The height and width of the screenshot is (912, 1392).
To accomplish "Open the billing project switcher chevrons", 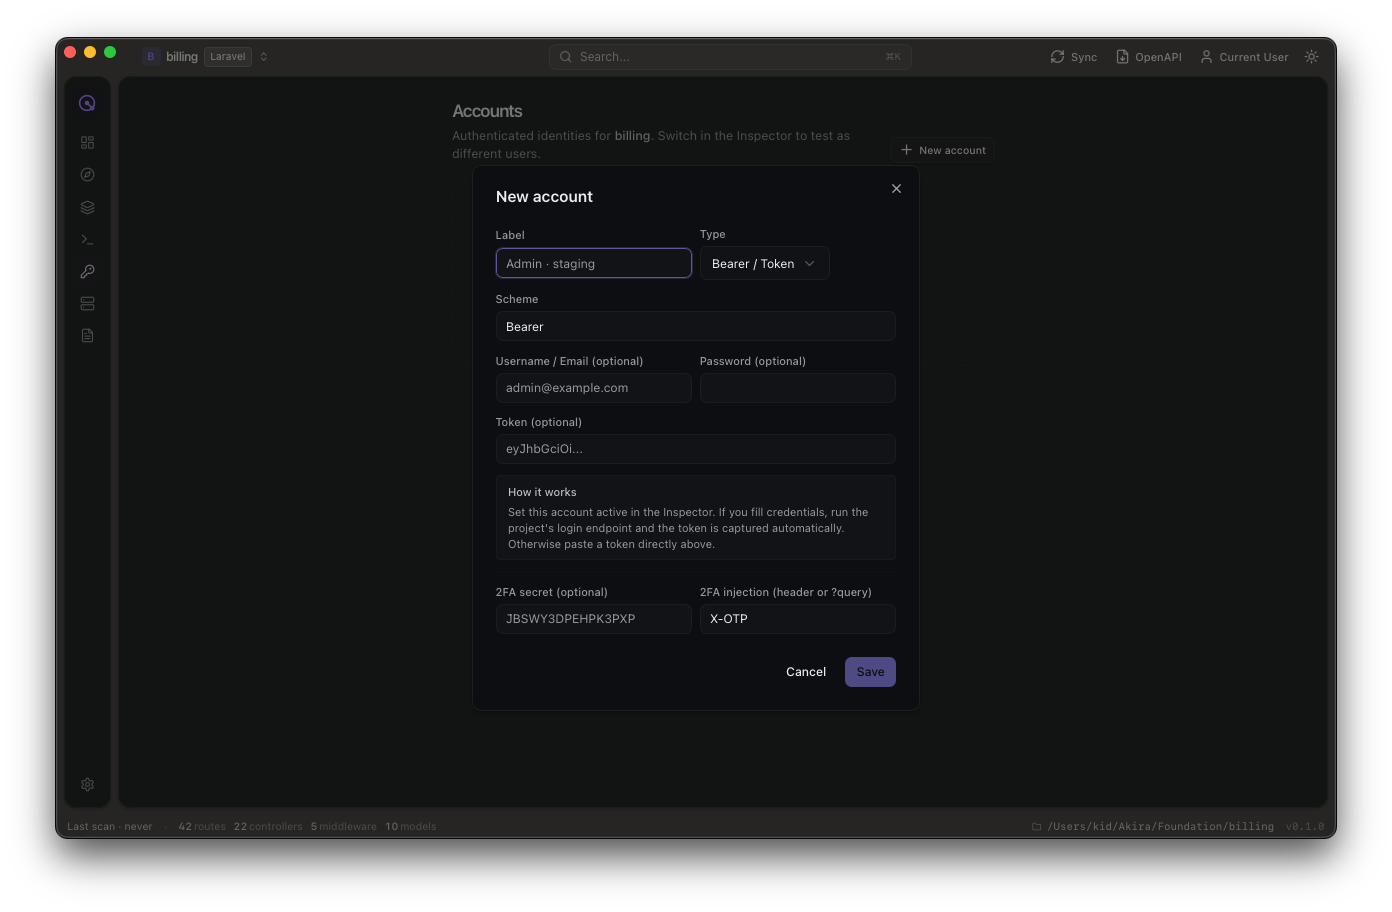I will click(264, 57).
